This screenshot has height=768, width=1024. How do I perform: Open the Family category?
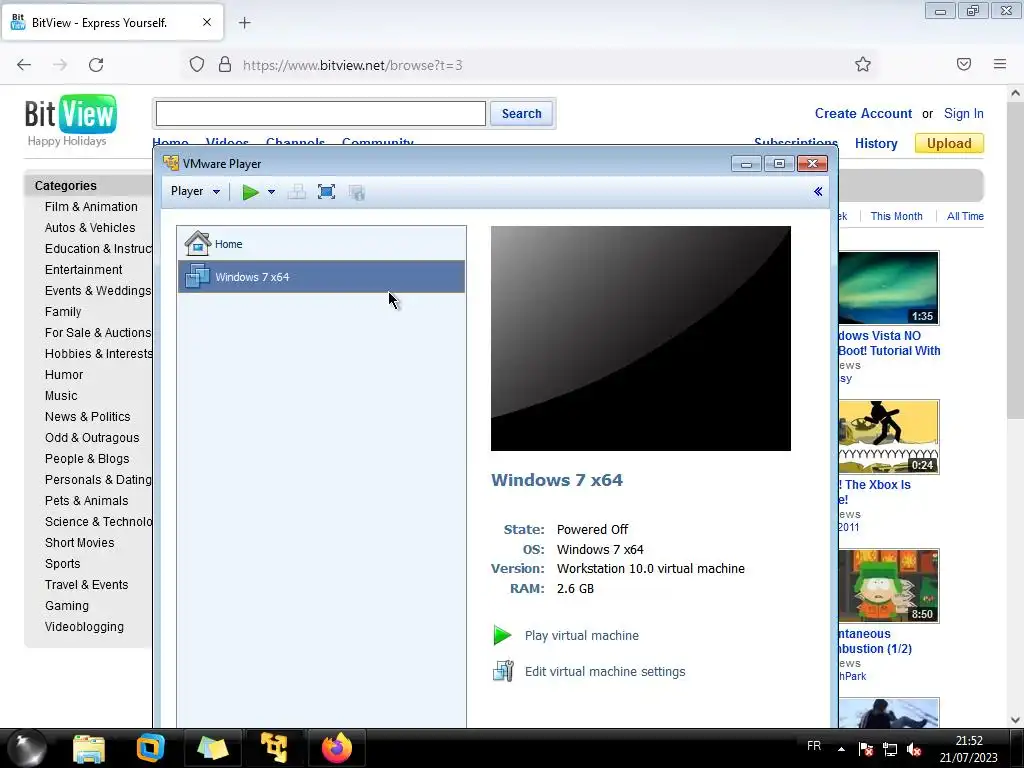tap(63, 312)
